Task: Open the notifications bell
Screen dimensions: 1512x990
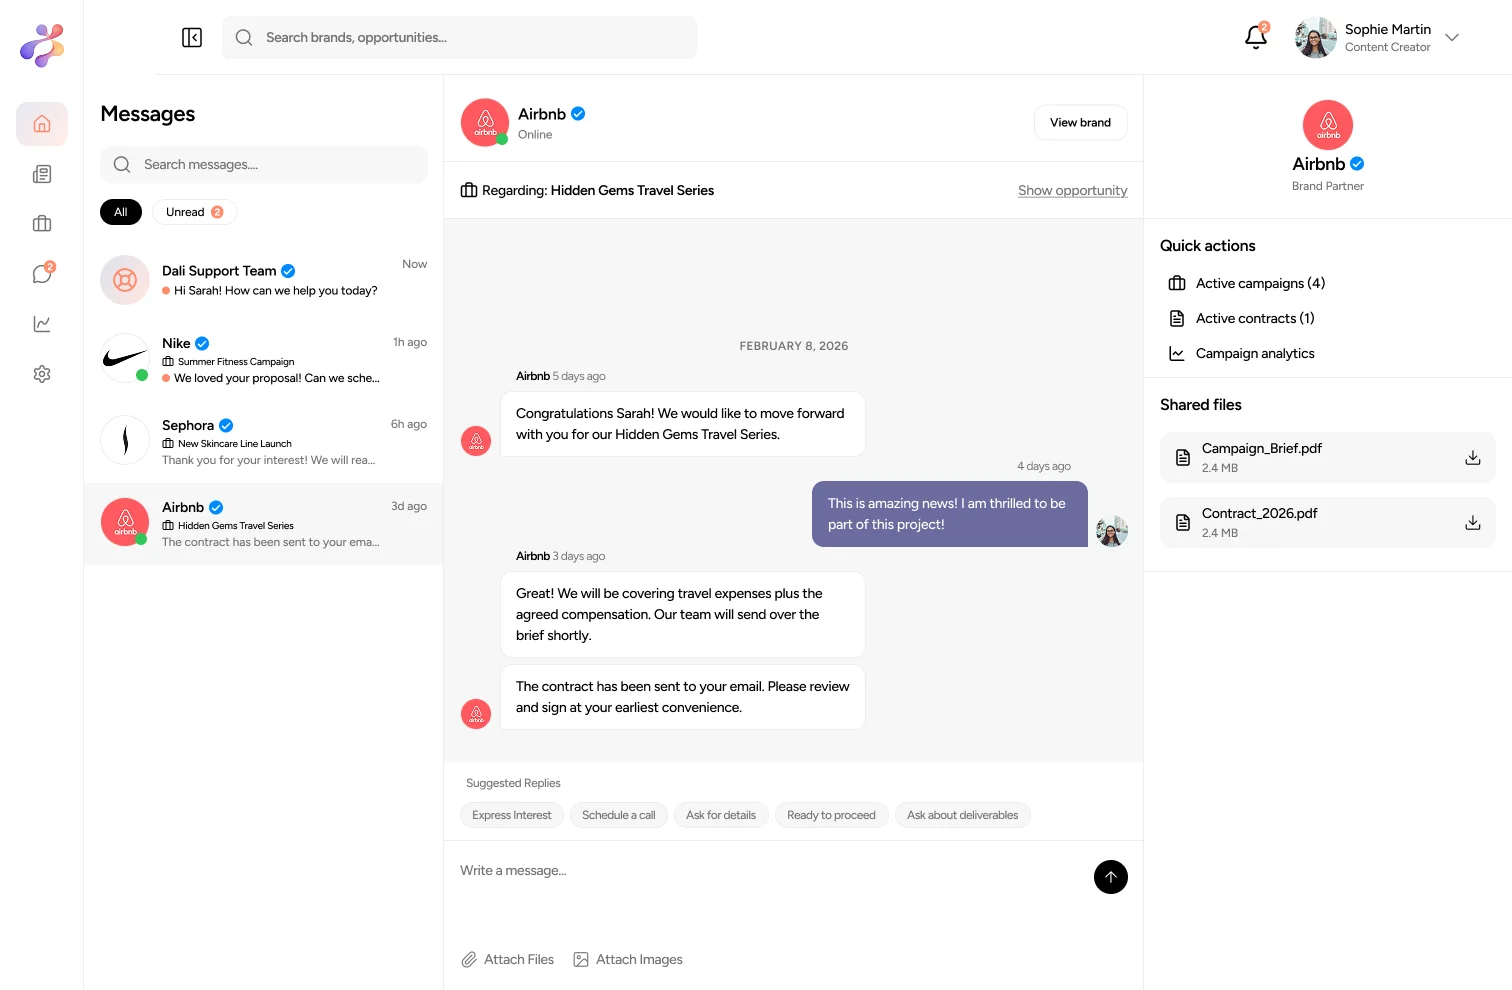Action: coord(1255,38)
